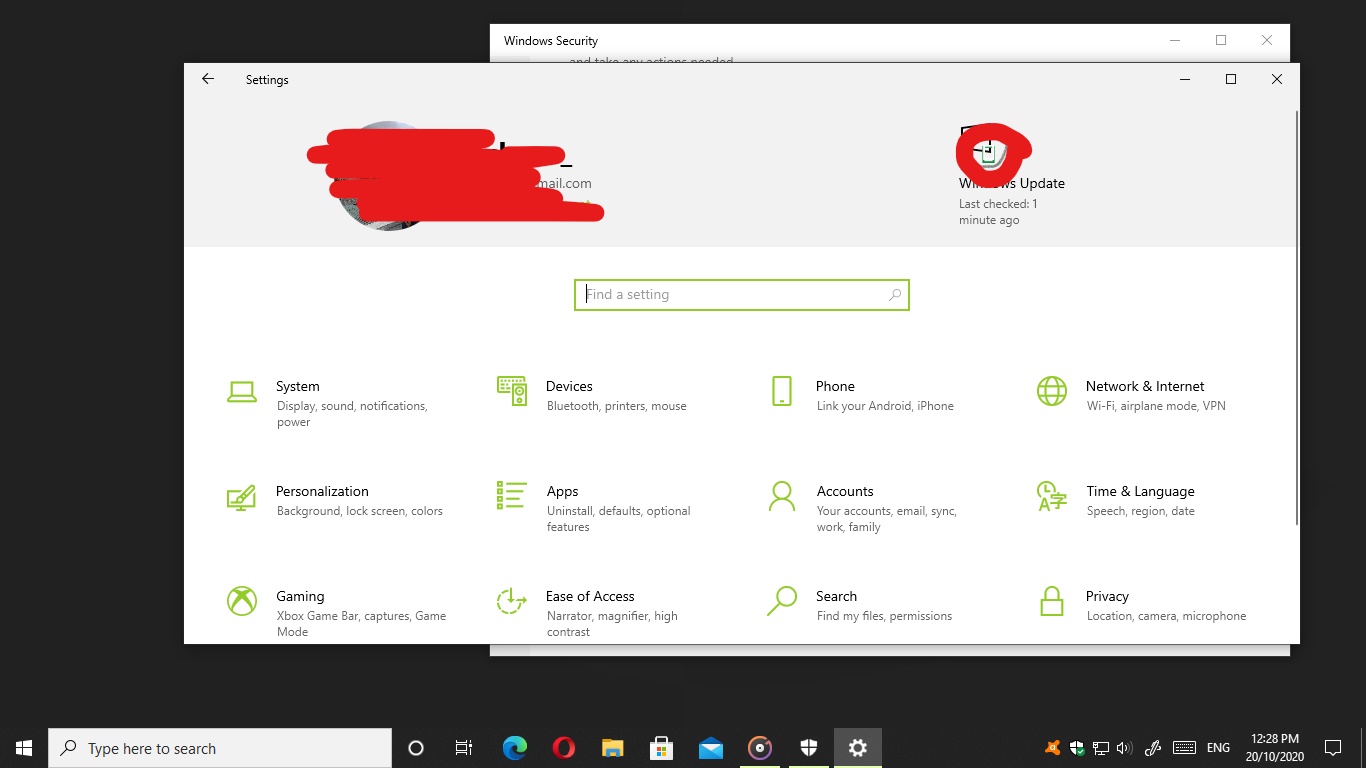Image resolution: width=1366 pixels, height=768 pixels.
Task: Open the Mail app from the taskbar
Action: click(711, 748)
